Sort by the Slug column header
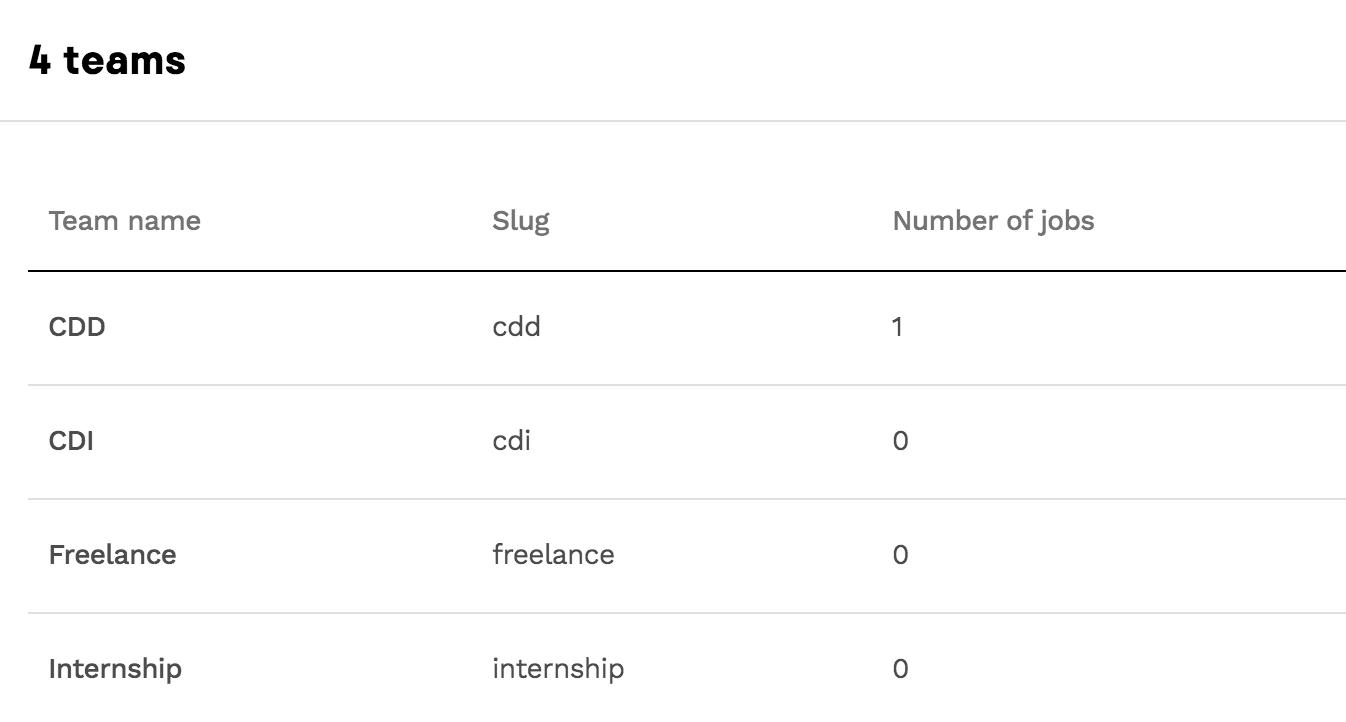This screenshot has height=722, width=1346. (x=520, y=221)
